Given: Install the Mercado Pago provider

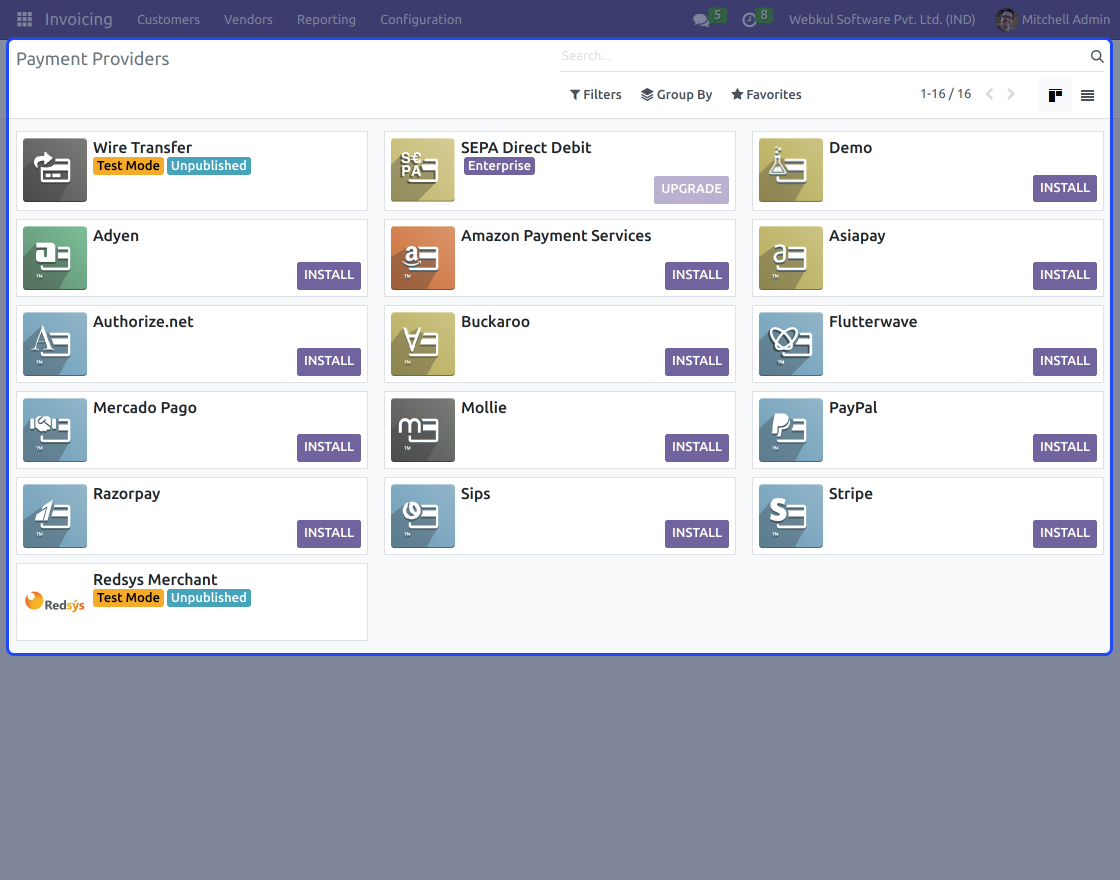Looking at the screenshot, I should point(329,447).
